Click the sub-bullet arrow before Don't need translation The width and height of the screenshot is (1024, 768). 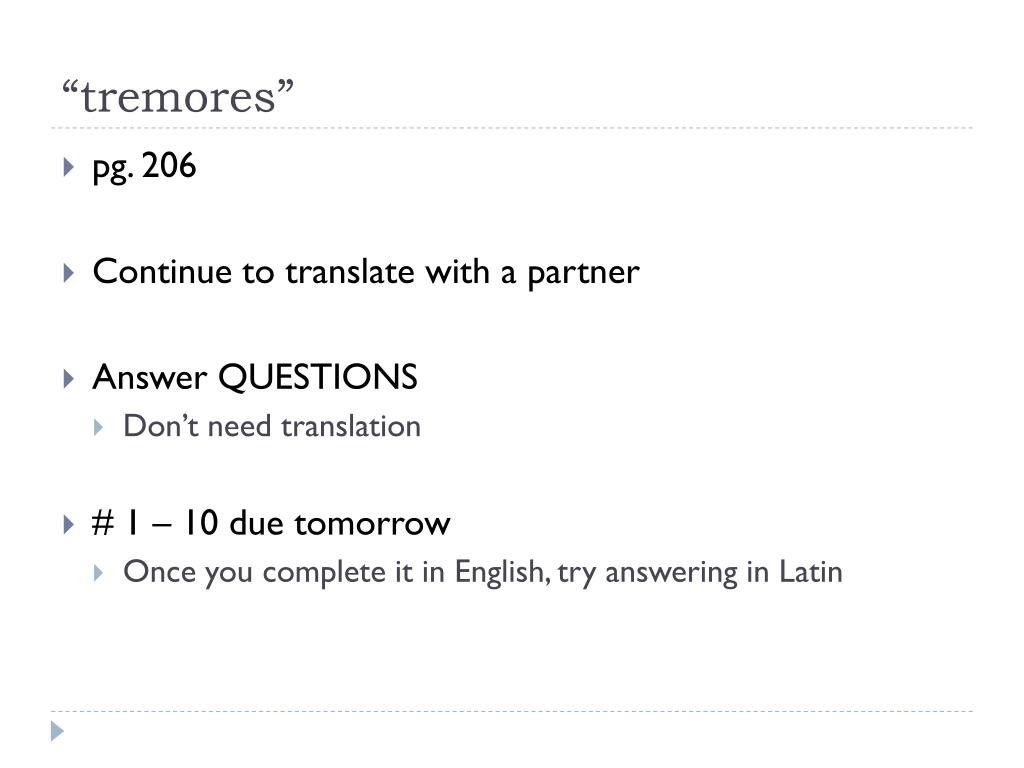click(99, 428)
